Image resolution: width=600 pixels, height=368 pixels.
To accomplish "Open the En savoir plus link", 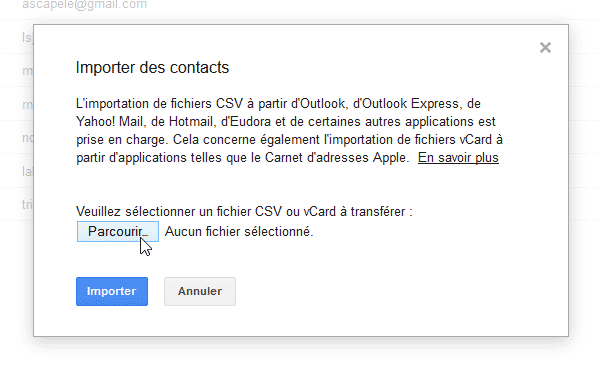I will [x=458, y=158].
